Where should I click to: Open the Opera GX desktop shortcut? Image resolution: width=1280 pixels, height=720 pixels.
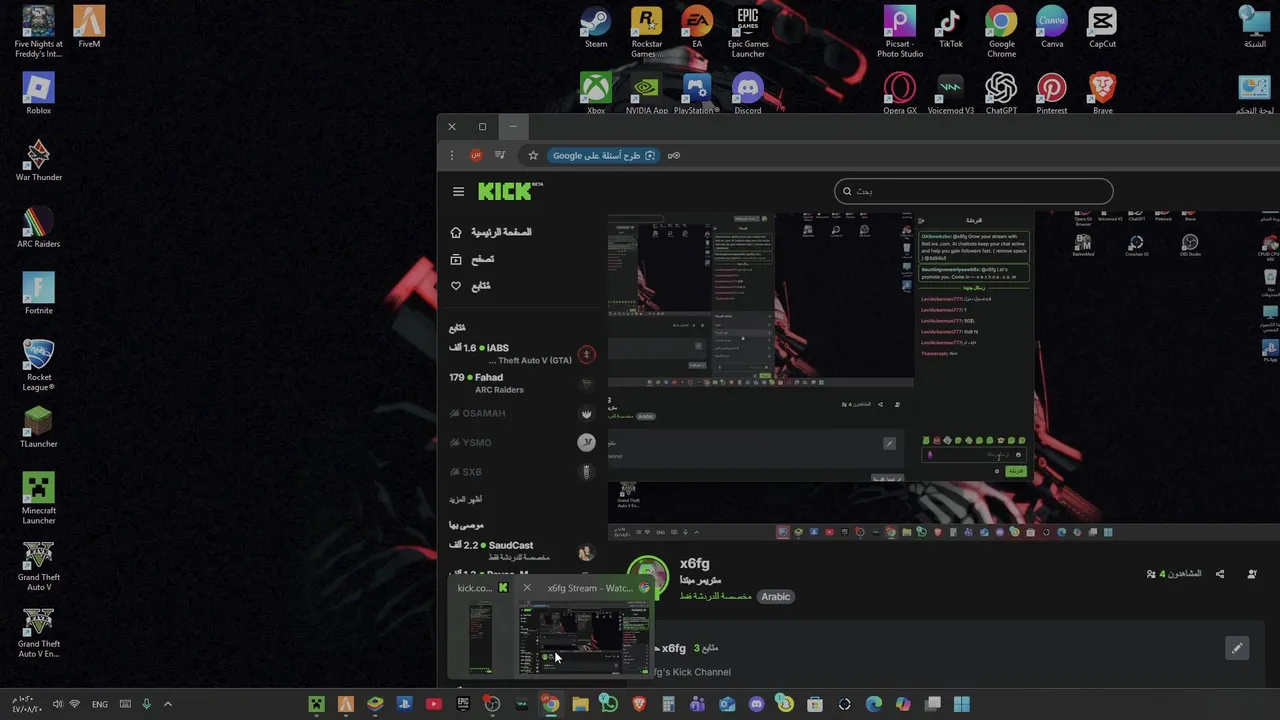click(900, 94)
